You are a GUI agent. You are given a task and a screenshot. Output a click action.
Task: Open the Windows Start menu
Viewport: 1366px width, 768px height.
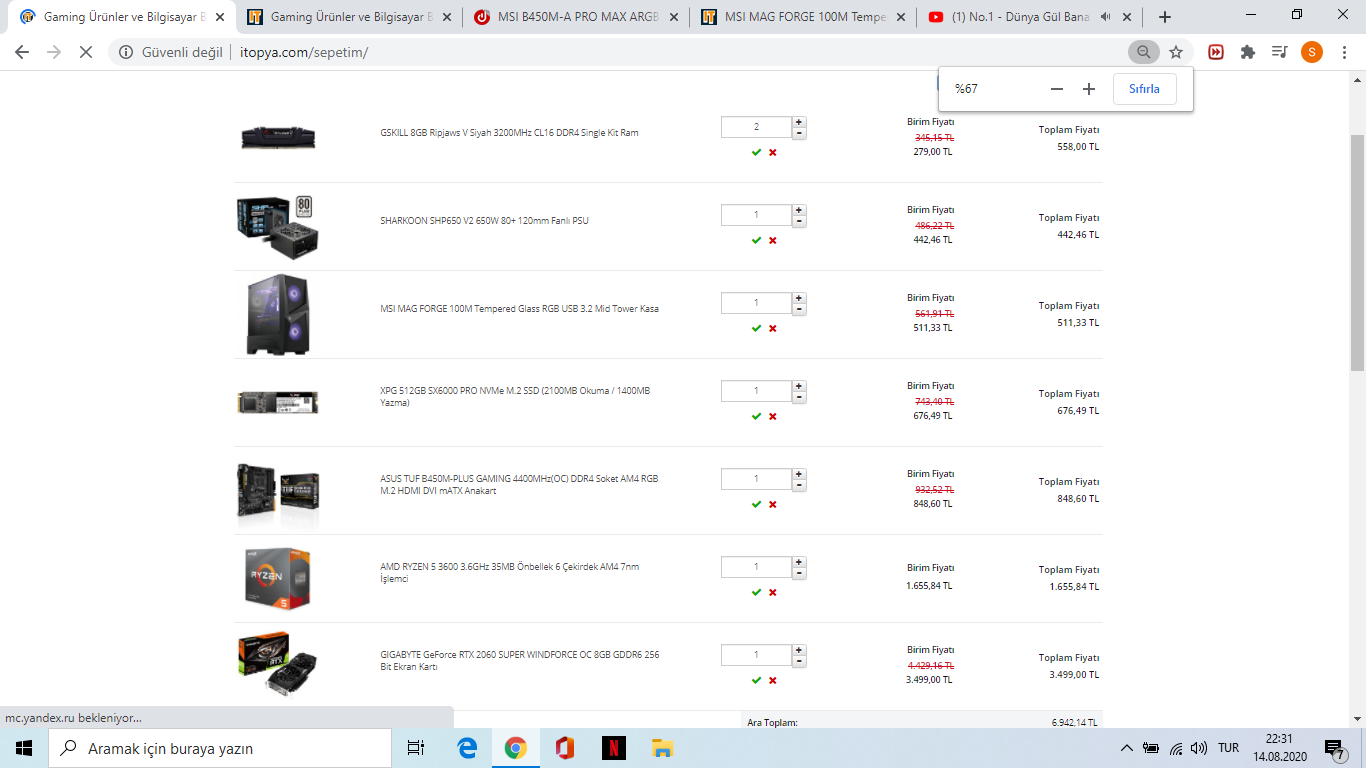pyautogui.click(x=24, y=748)
